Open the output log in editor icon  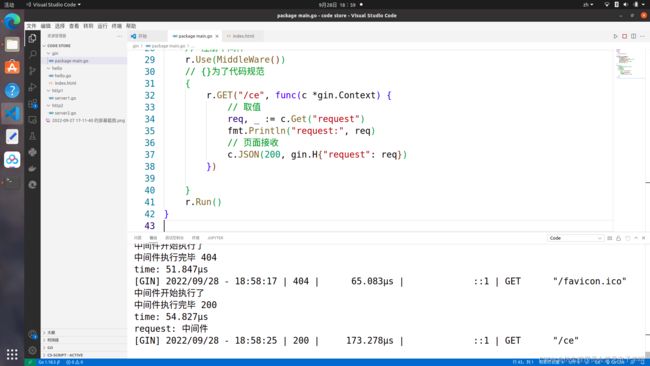[627, 238]
